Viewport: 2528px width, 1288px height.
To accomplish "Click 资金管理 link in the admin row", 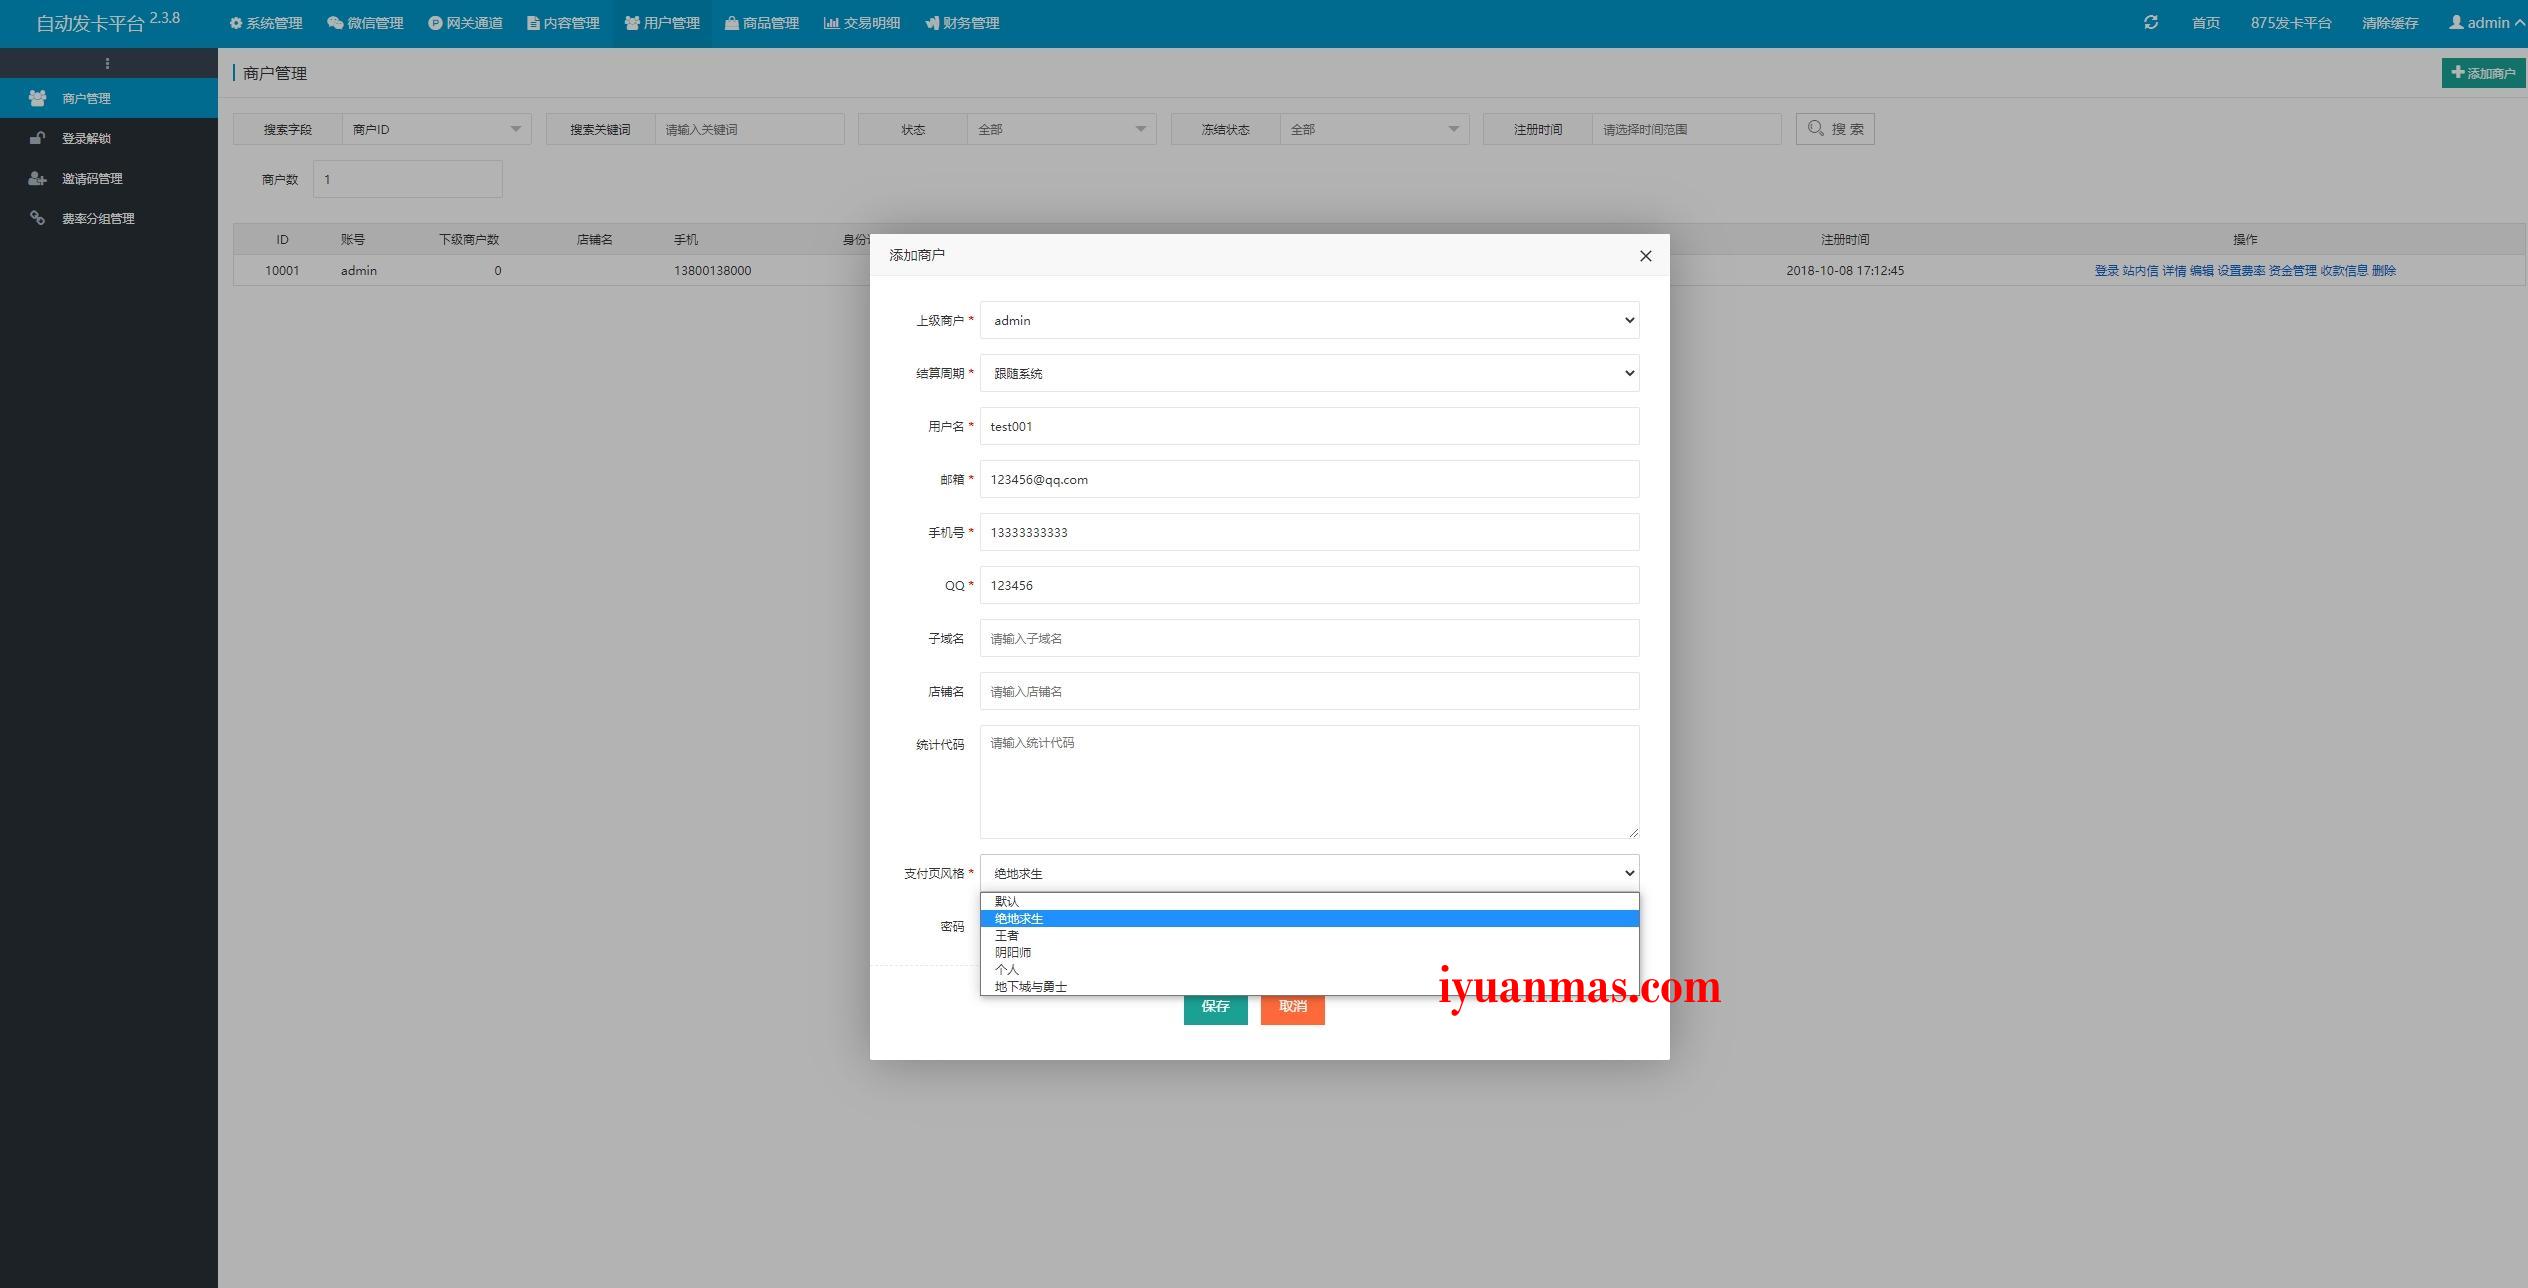I will point(2292,271).
